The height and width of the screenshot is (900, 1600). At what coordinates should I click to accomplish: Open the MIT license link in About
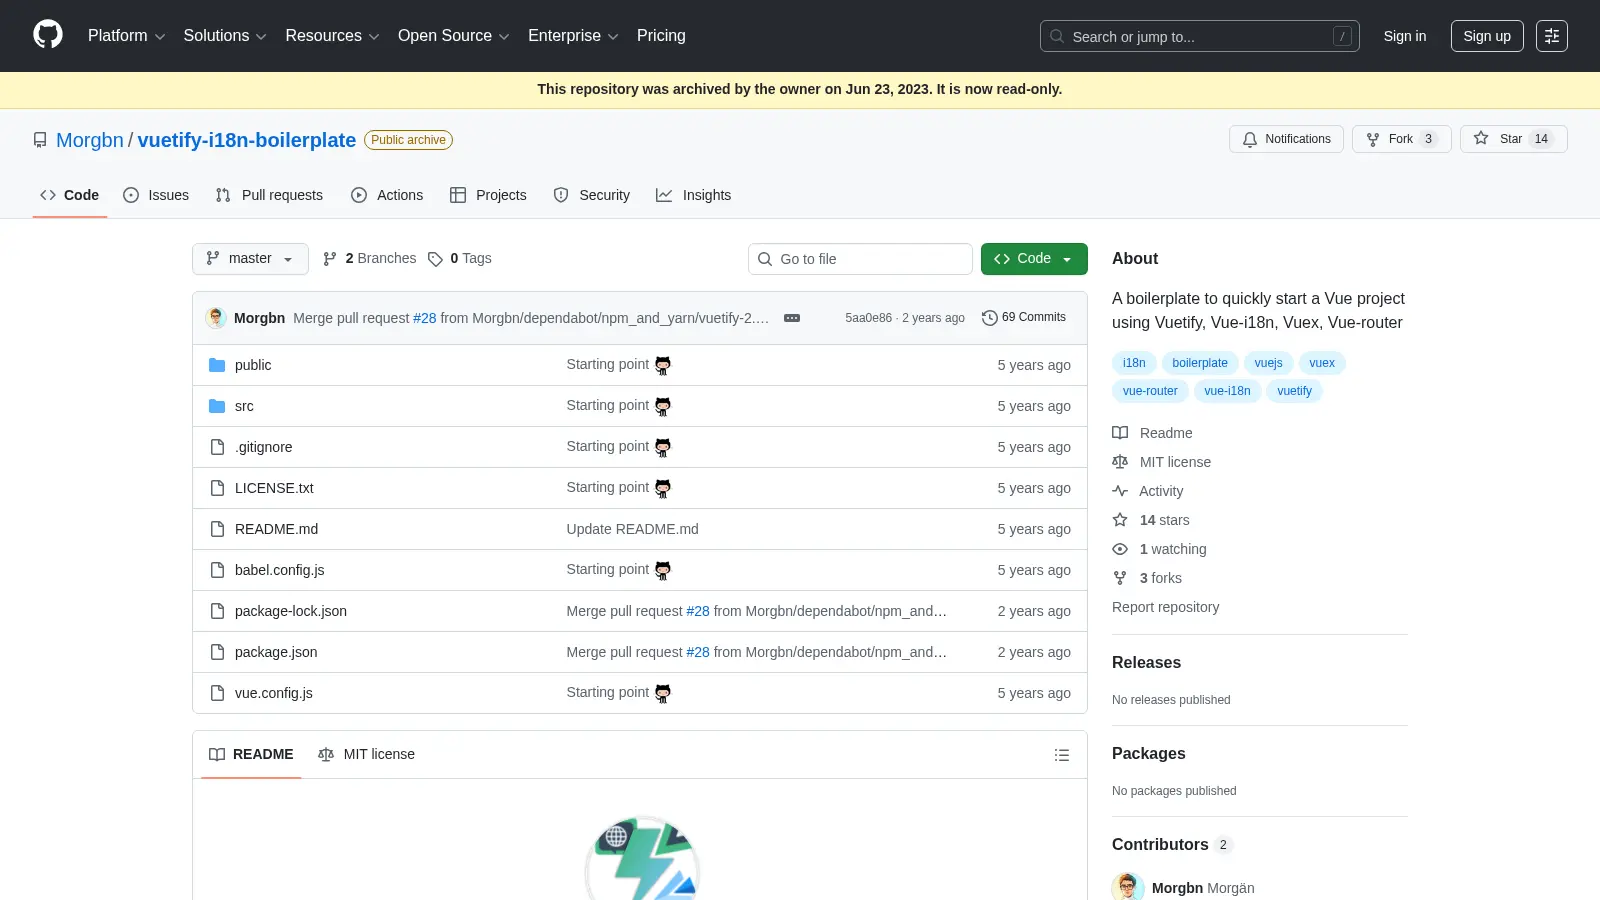(1162, 462)
